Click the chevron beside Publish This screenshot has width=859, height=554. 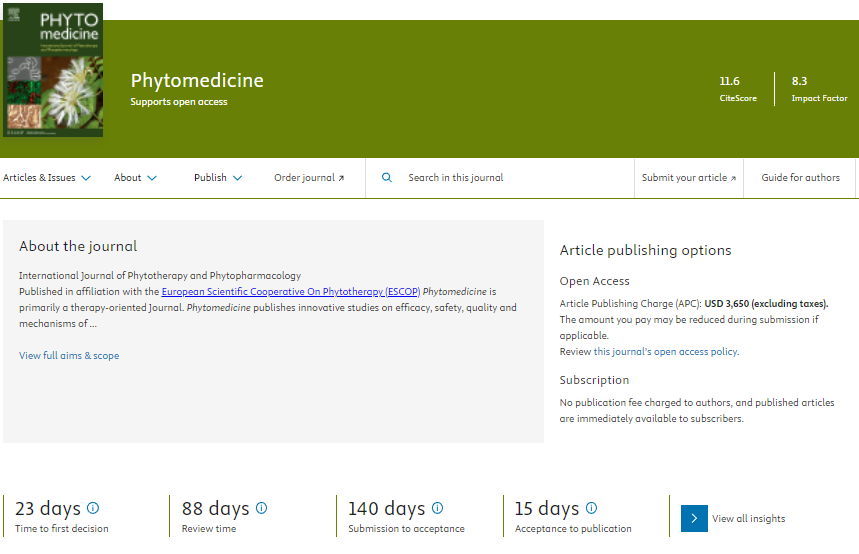238,178
